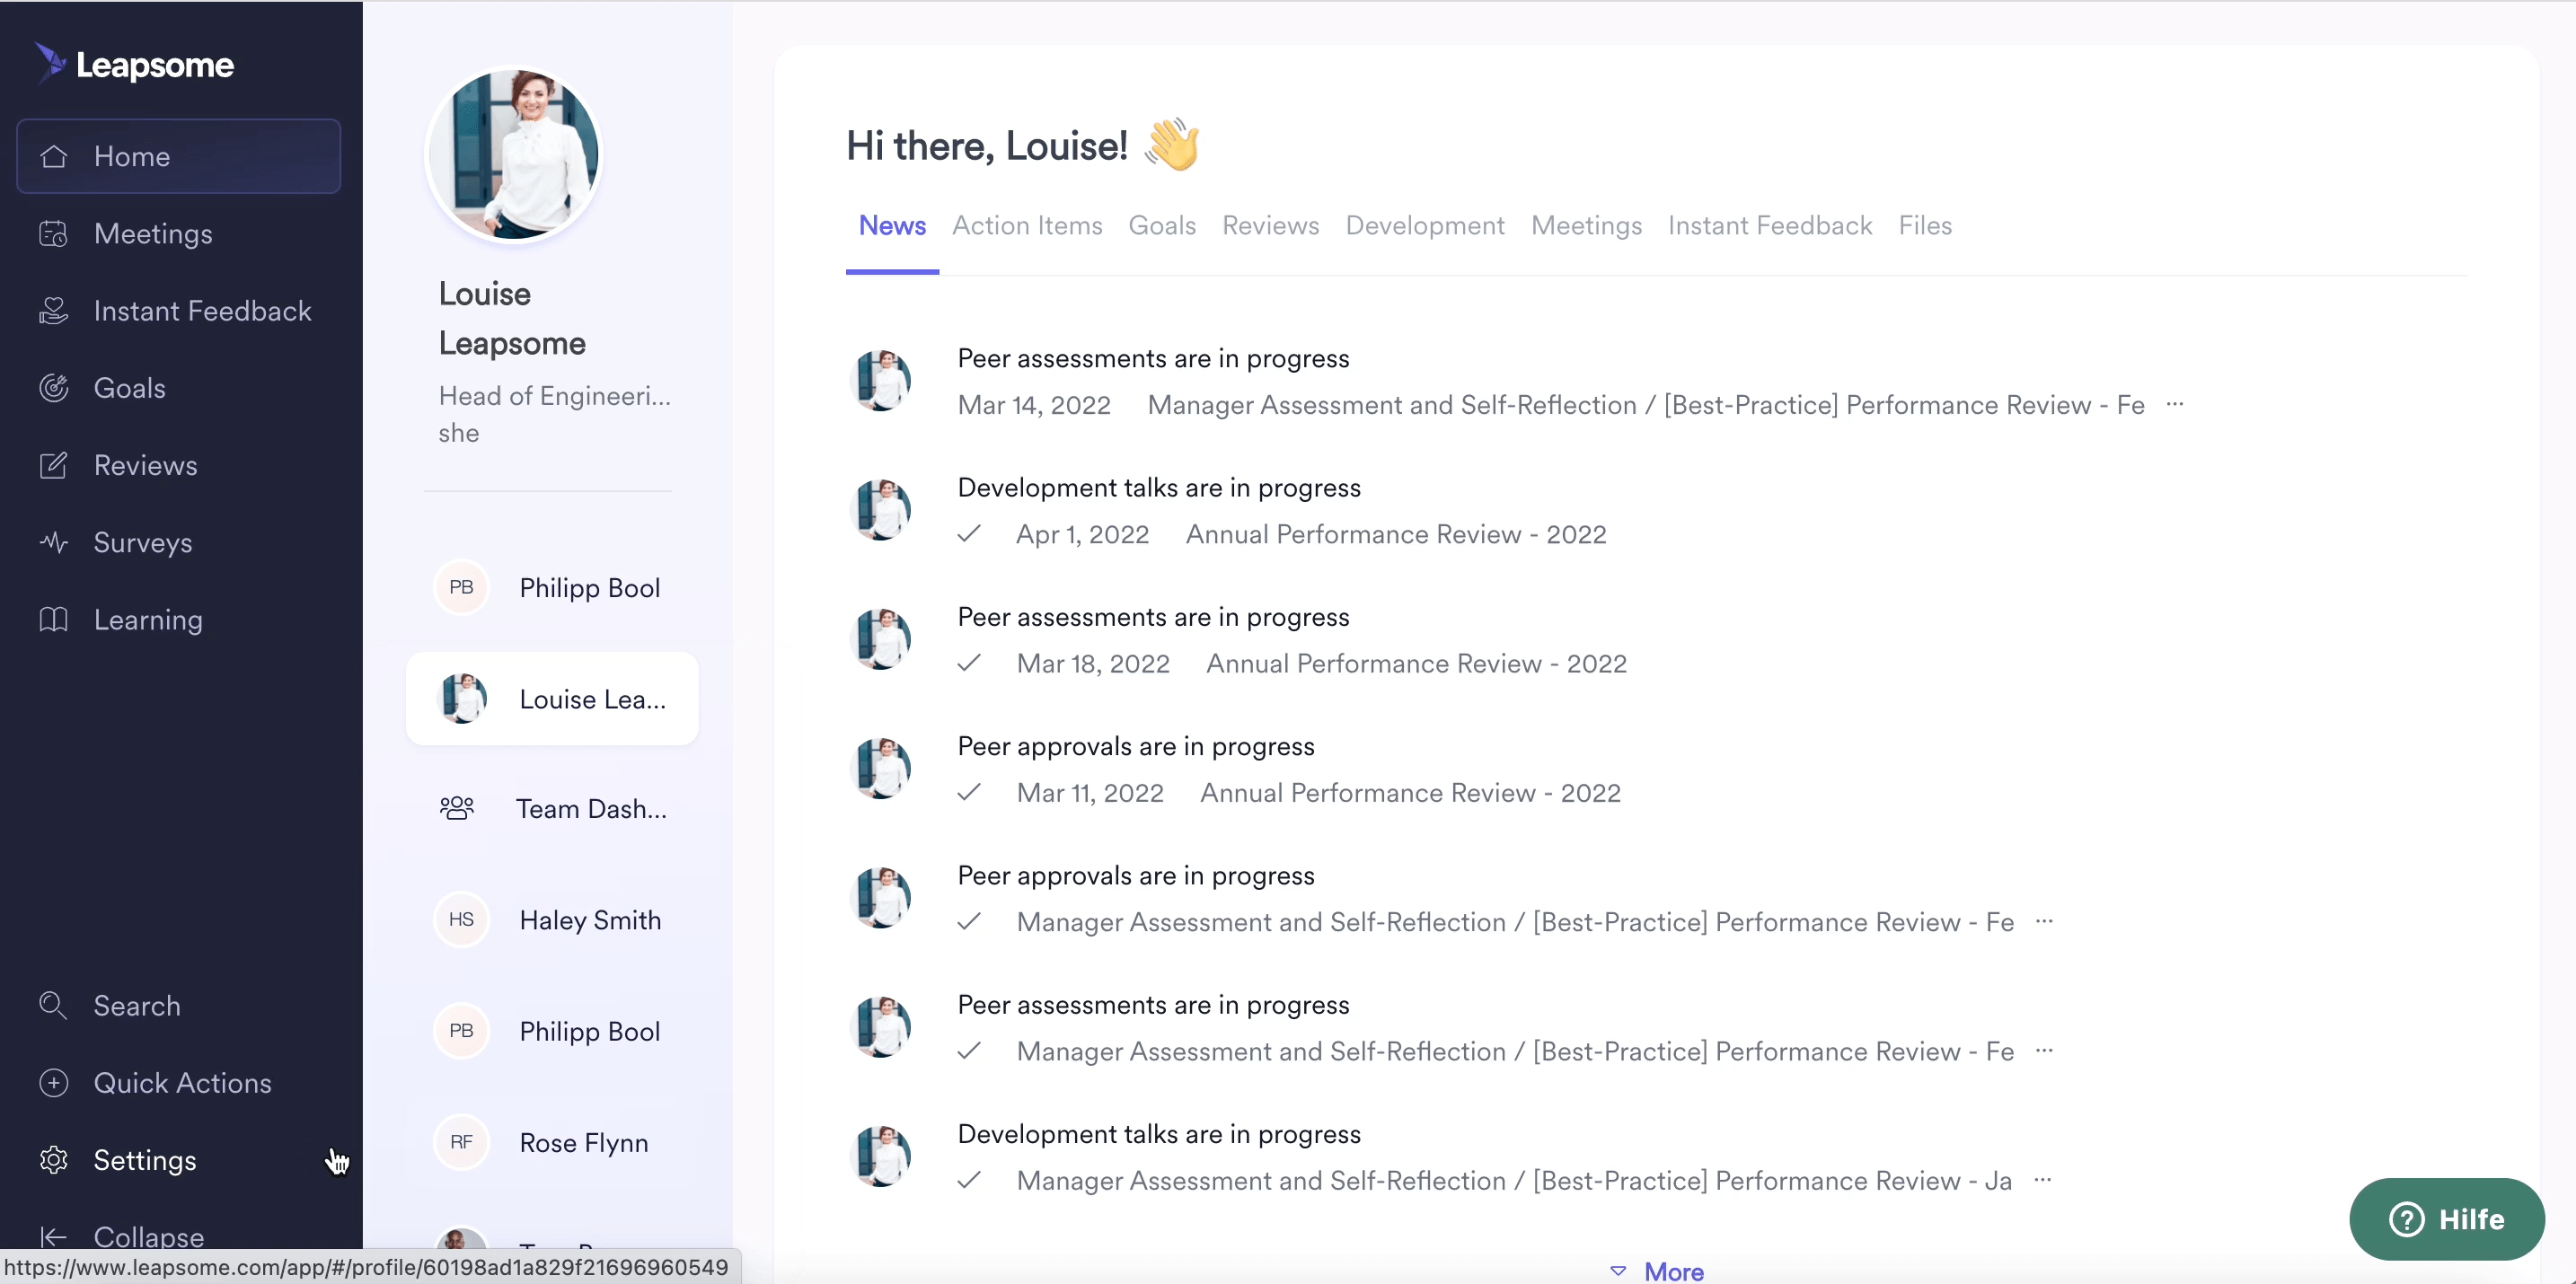Screen dimensions: 2576x1284
Task: Select the Instant Feedback hand icon
Action: [x=54, y=311]
